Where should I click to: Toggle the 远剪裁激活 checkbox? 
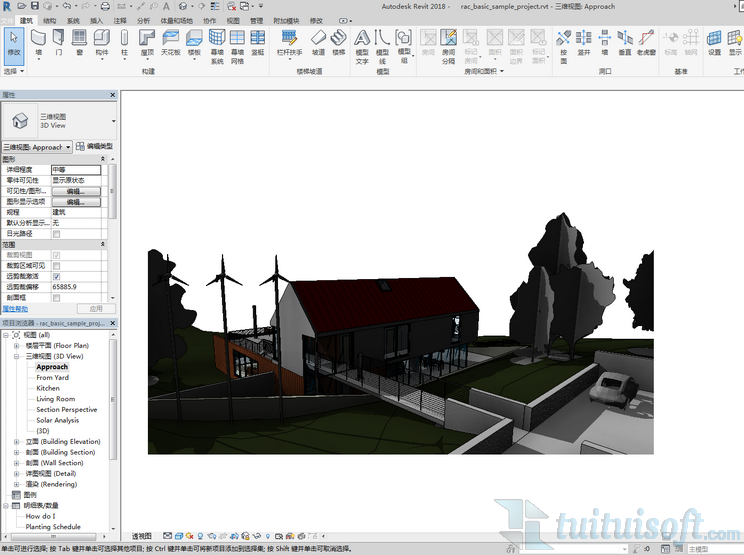coord(57,276)
